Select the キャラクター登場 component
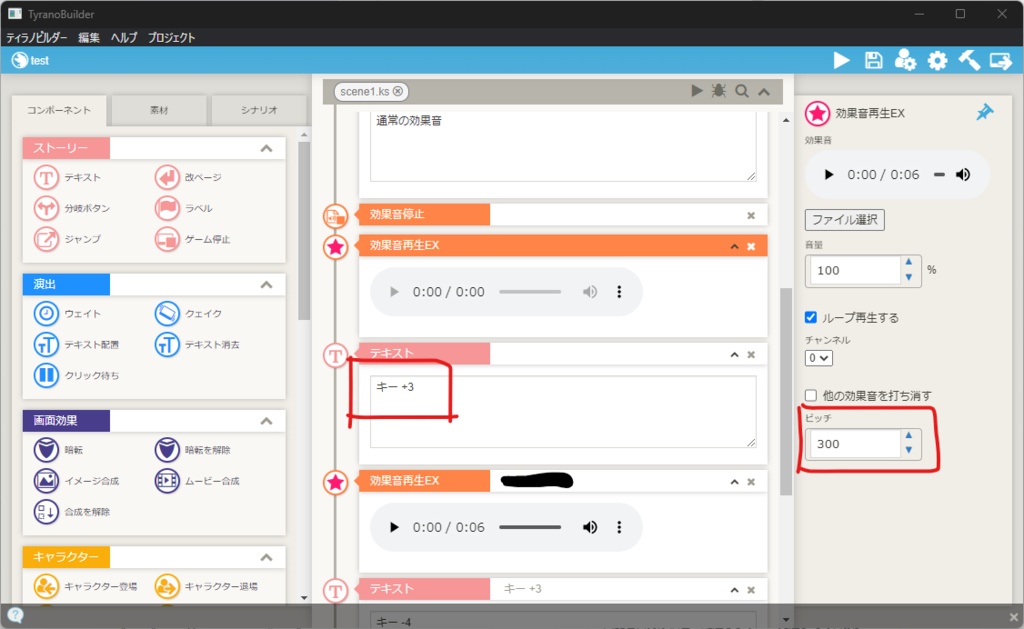This screenshot has height=629, width=1024. pos(86,587)
